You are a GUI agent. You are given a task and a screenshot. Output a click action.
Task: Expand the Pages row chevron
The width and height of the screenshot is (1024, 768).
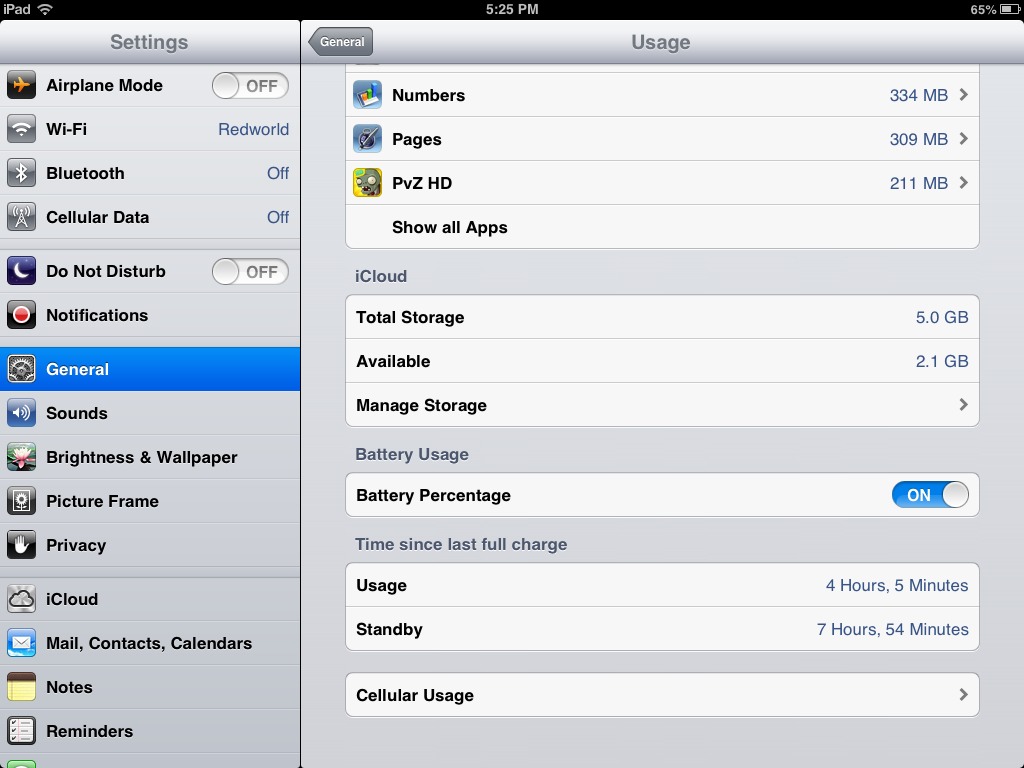(x=963, y=138)
